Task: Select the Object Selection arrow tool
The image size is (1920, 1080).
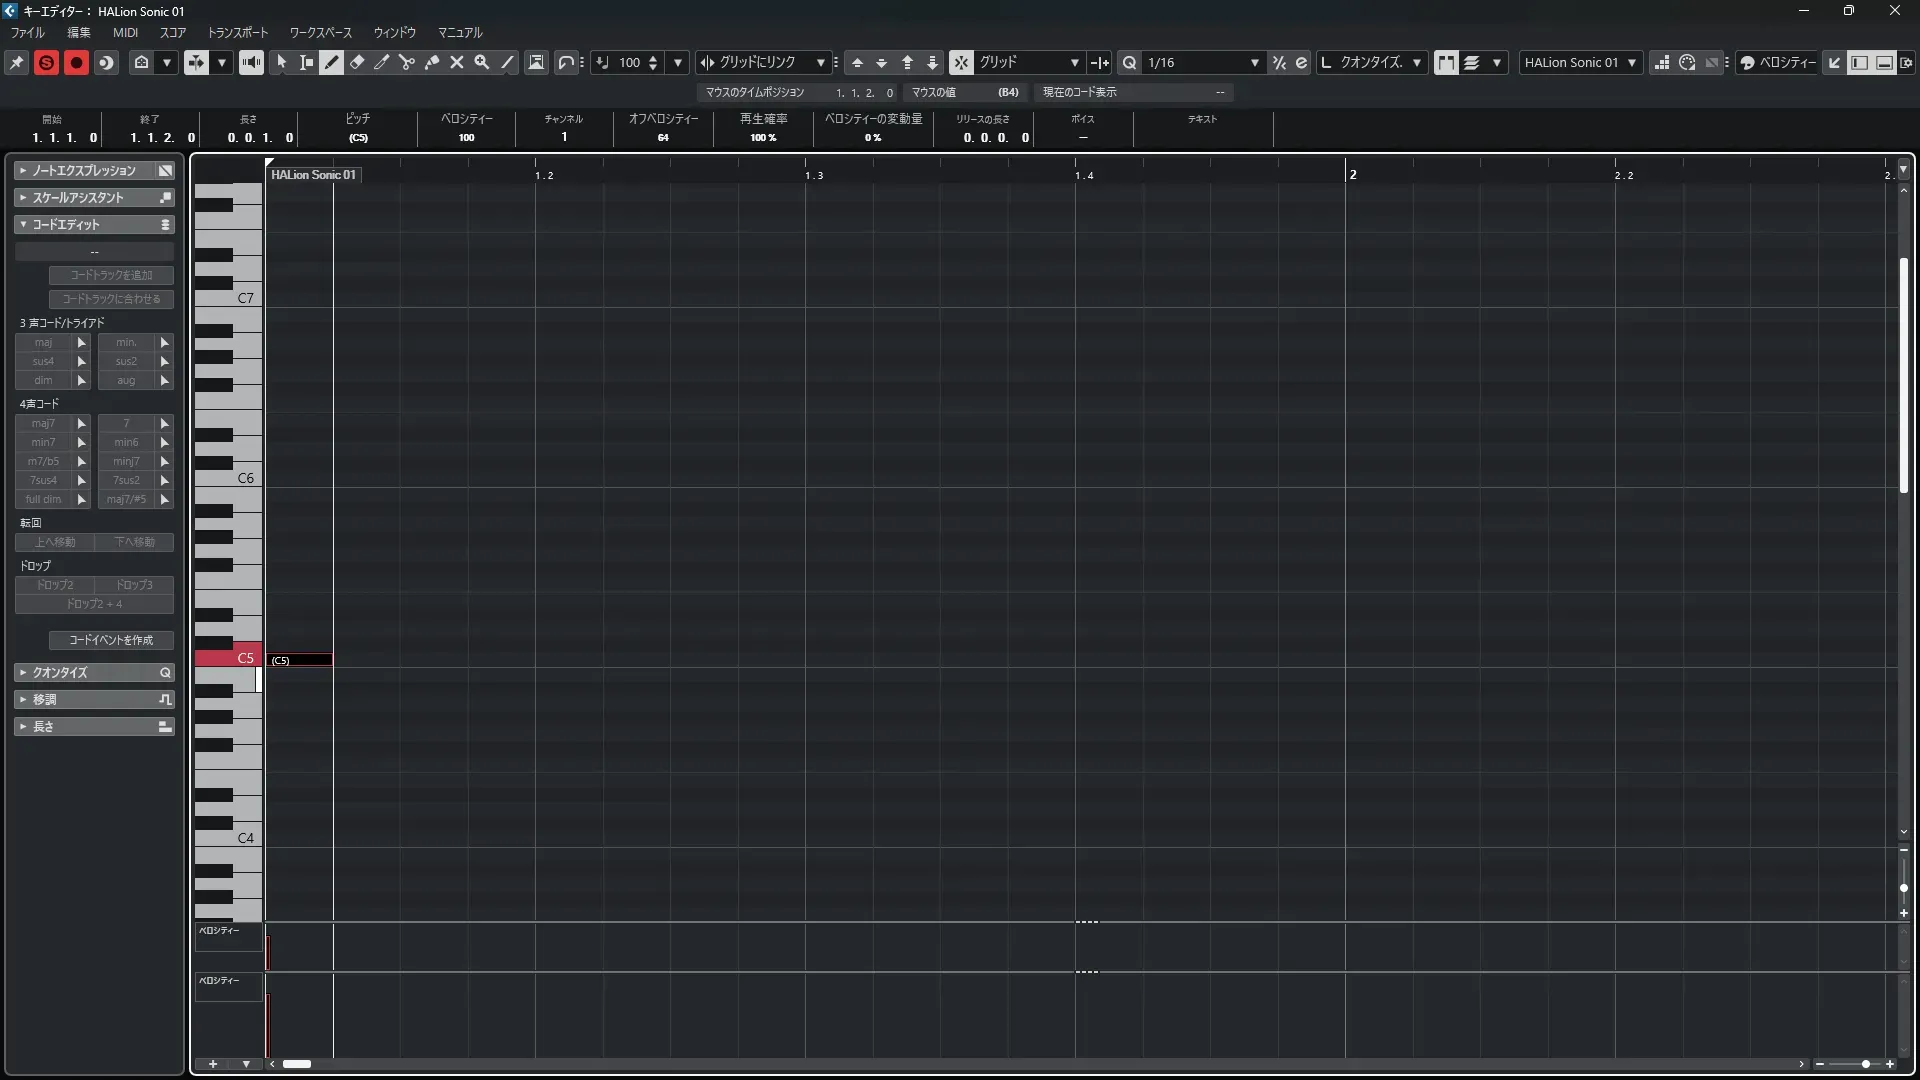Action: pyautogui.click(x=282, y=62)
